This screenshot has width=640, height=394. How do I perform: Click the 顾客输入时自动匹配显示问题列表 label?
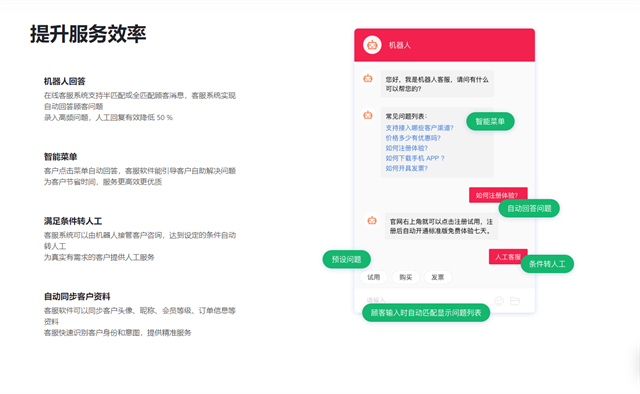tap(426, 313)
